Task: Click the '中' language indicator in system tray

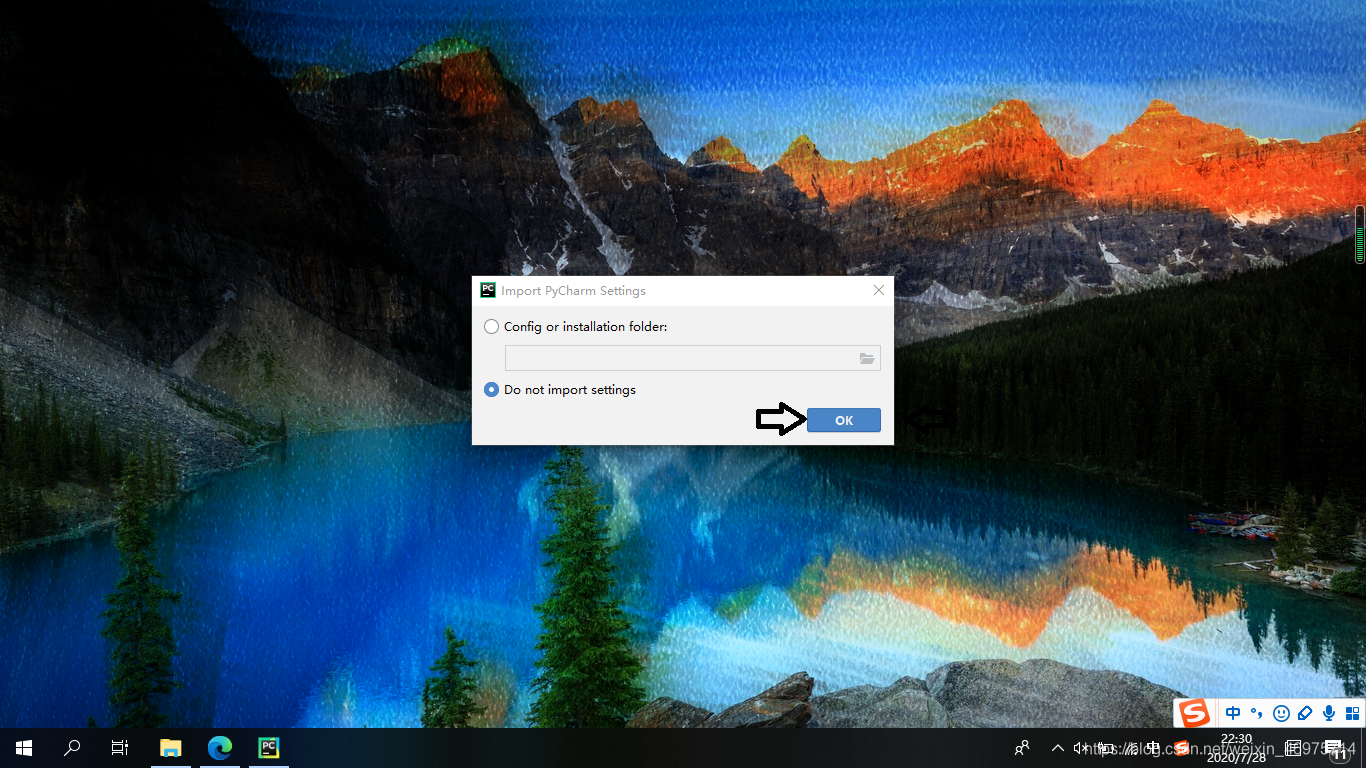Action: [x=1153, y=748]
